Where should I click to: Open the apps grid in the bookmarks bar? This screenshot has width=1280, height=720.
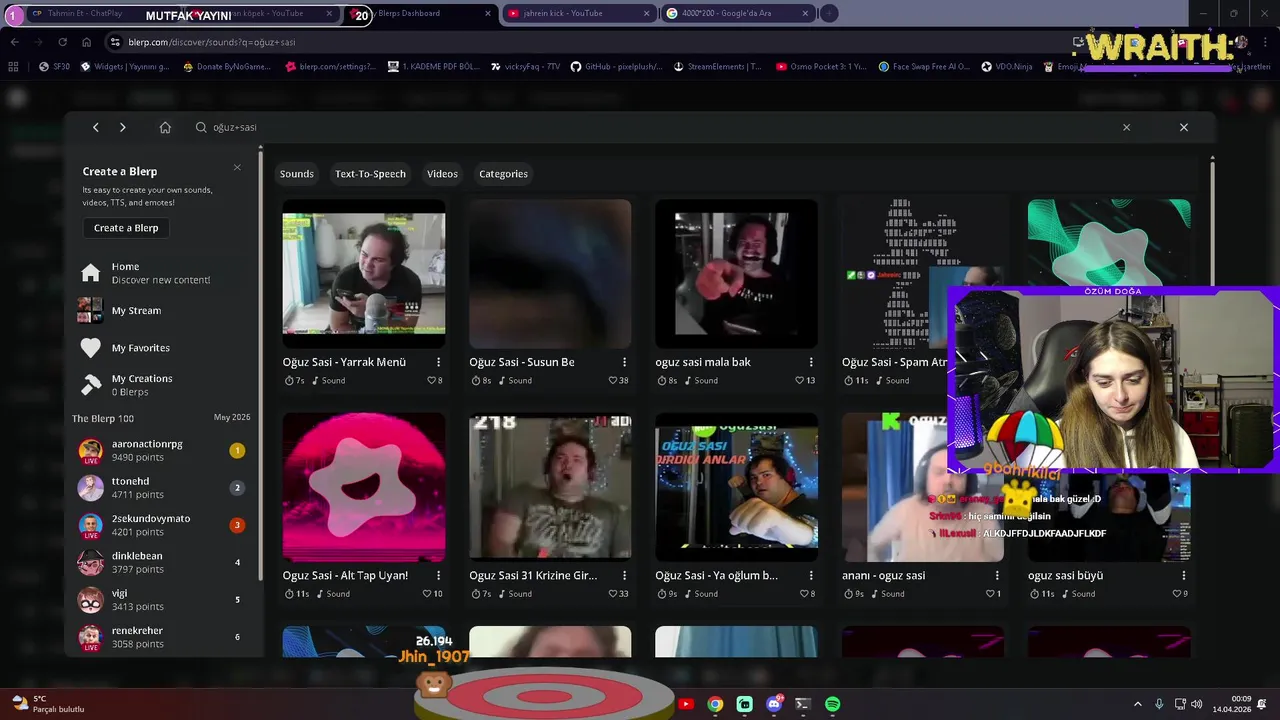[13, 67]
